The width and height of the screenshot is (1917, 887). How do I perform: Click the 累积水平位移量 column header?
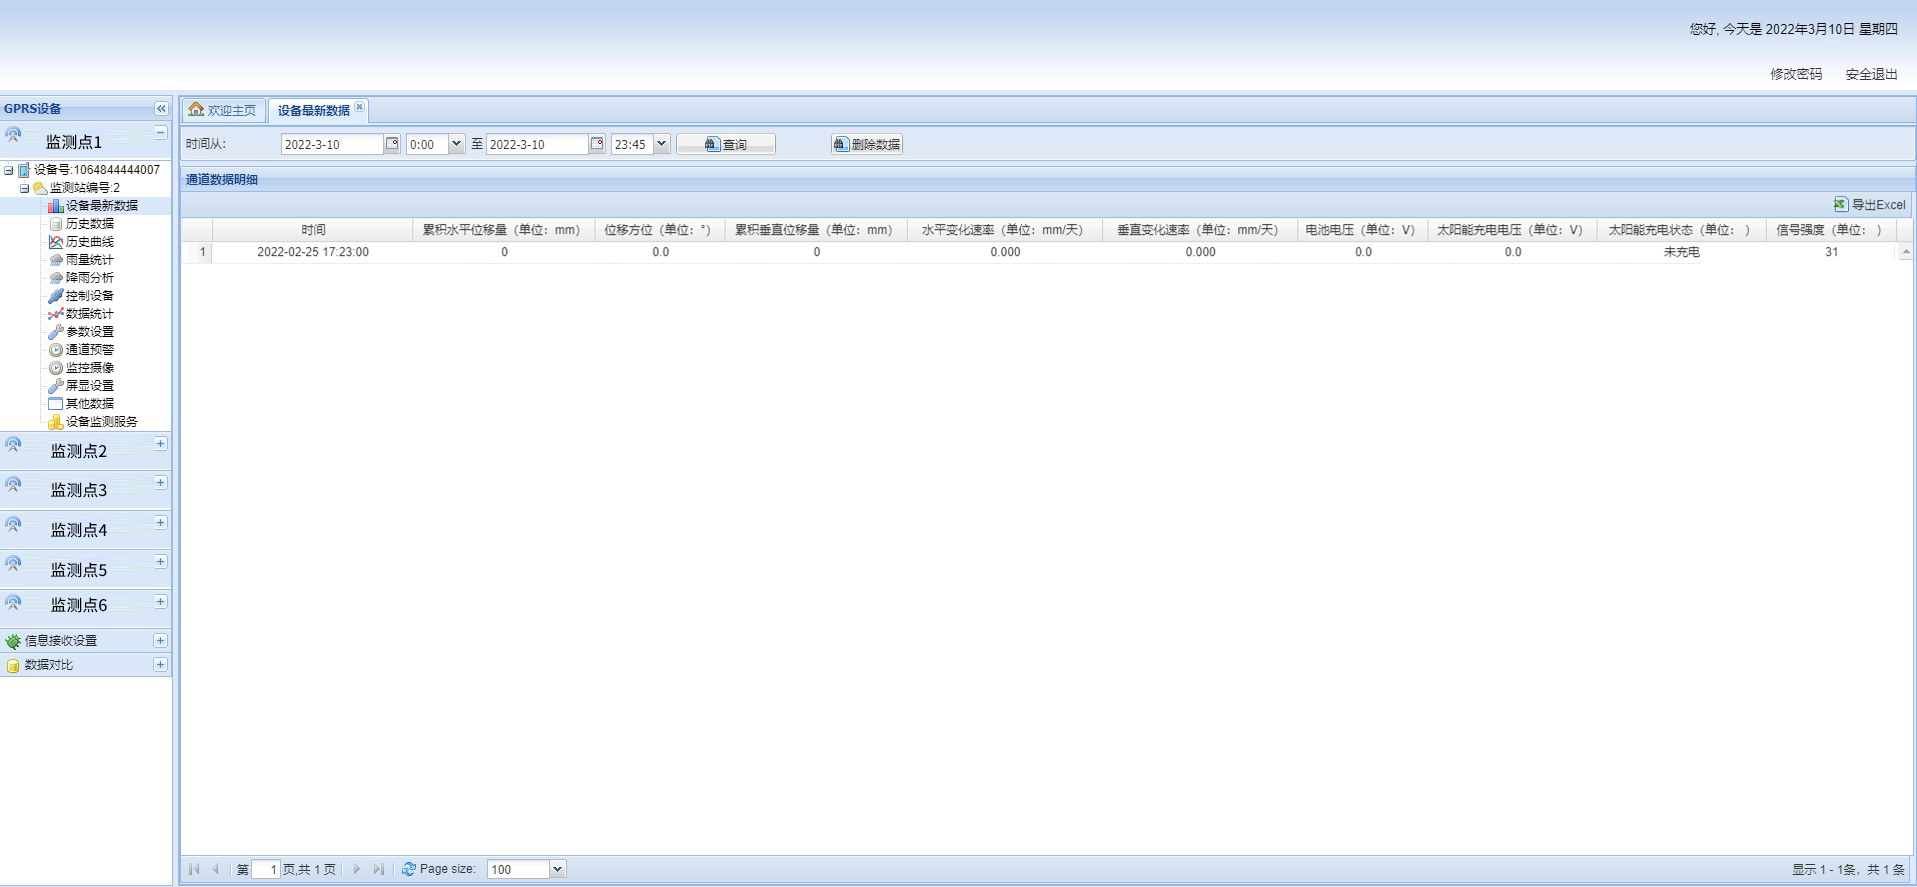503,230
